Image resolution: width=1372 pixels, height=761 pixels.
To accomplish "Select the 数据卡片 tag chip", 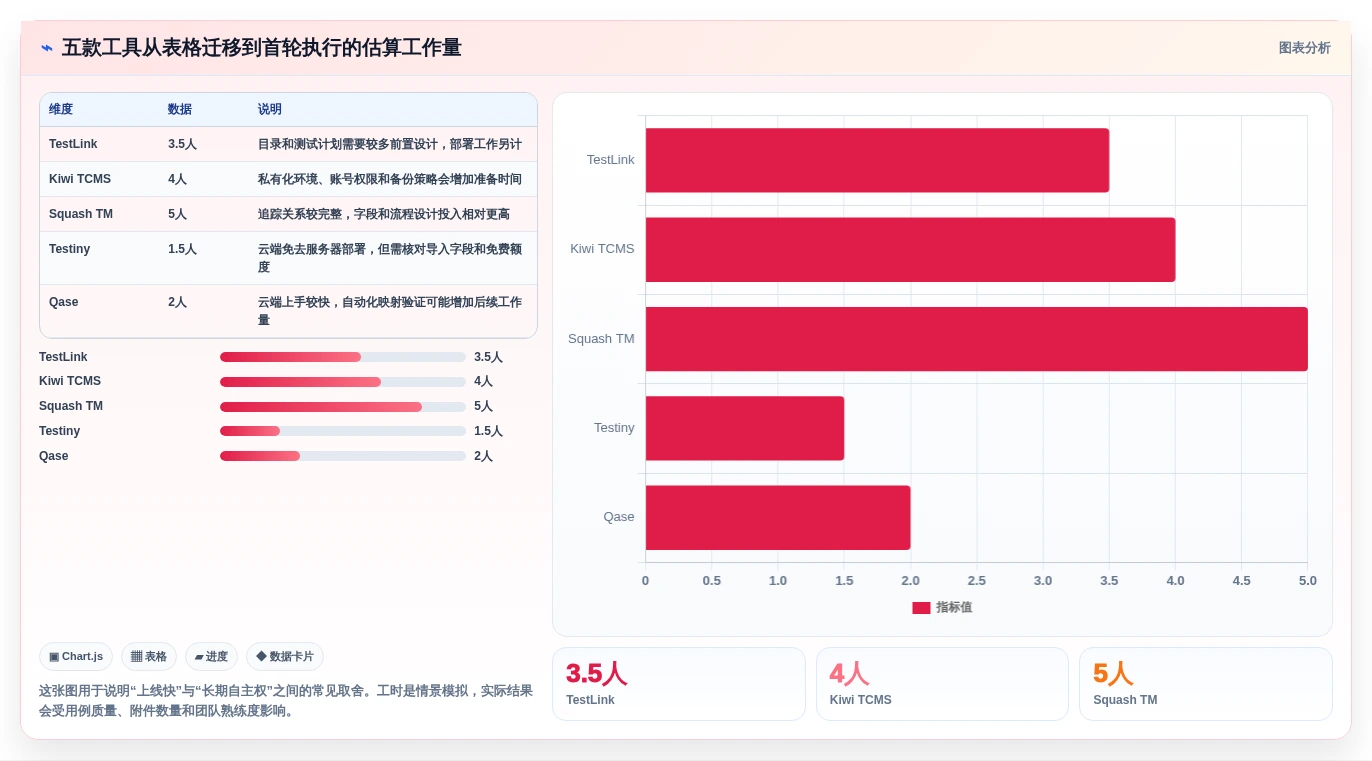I will [285, 657].
